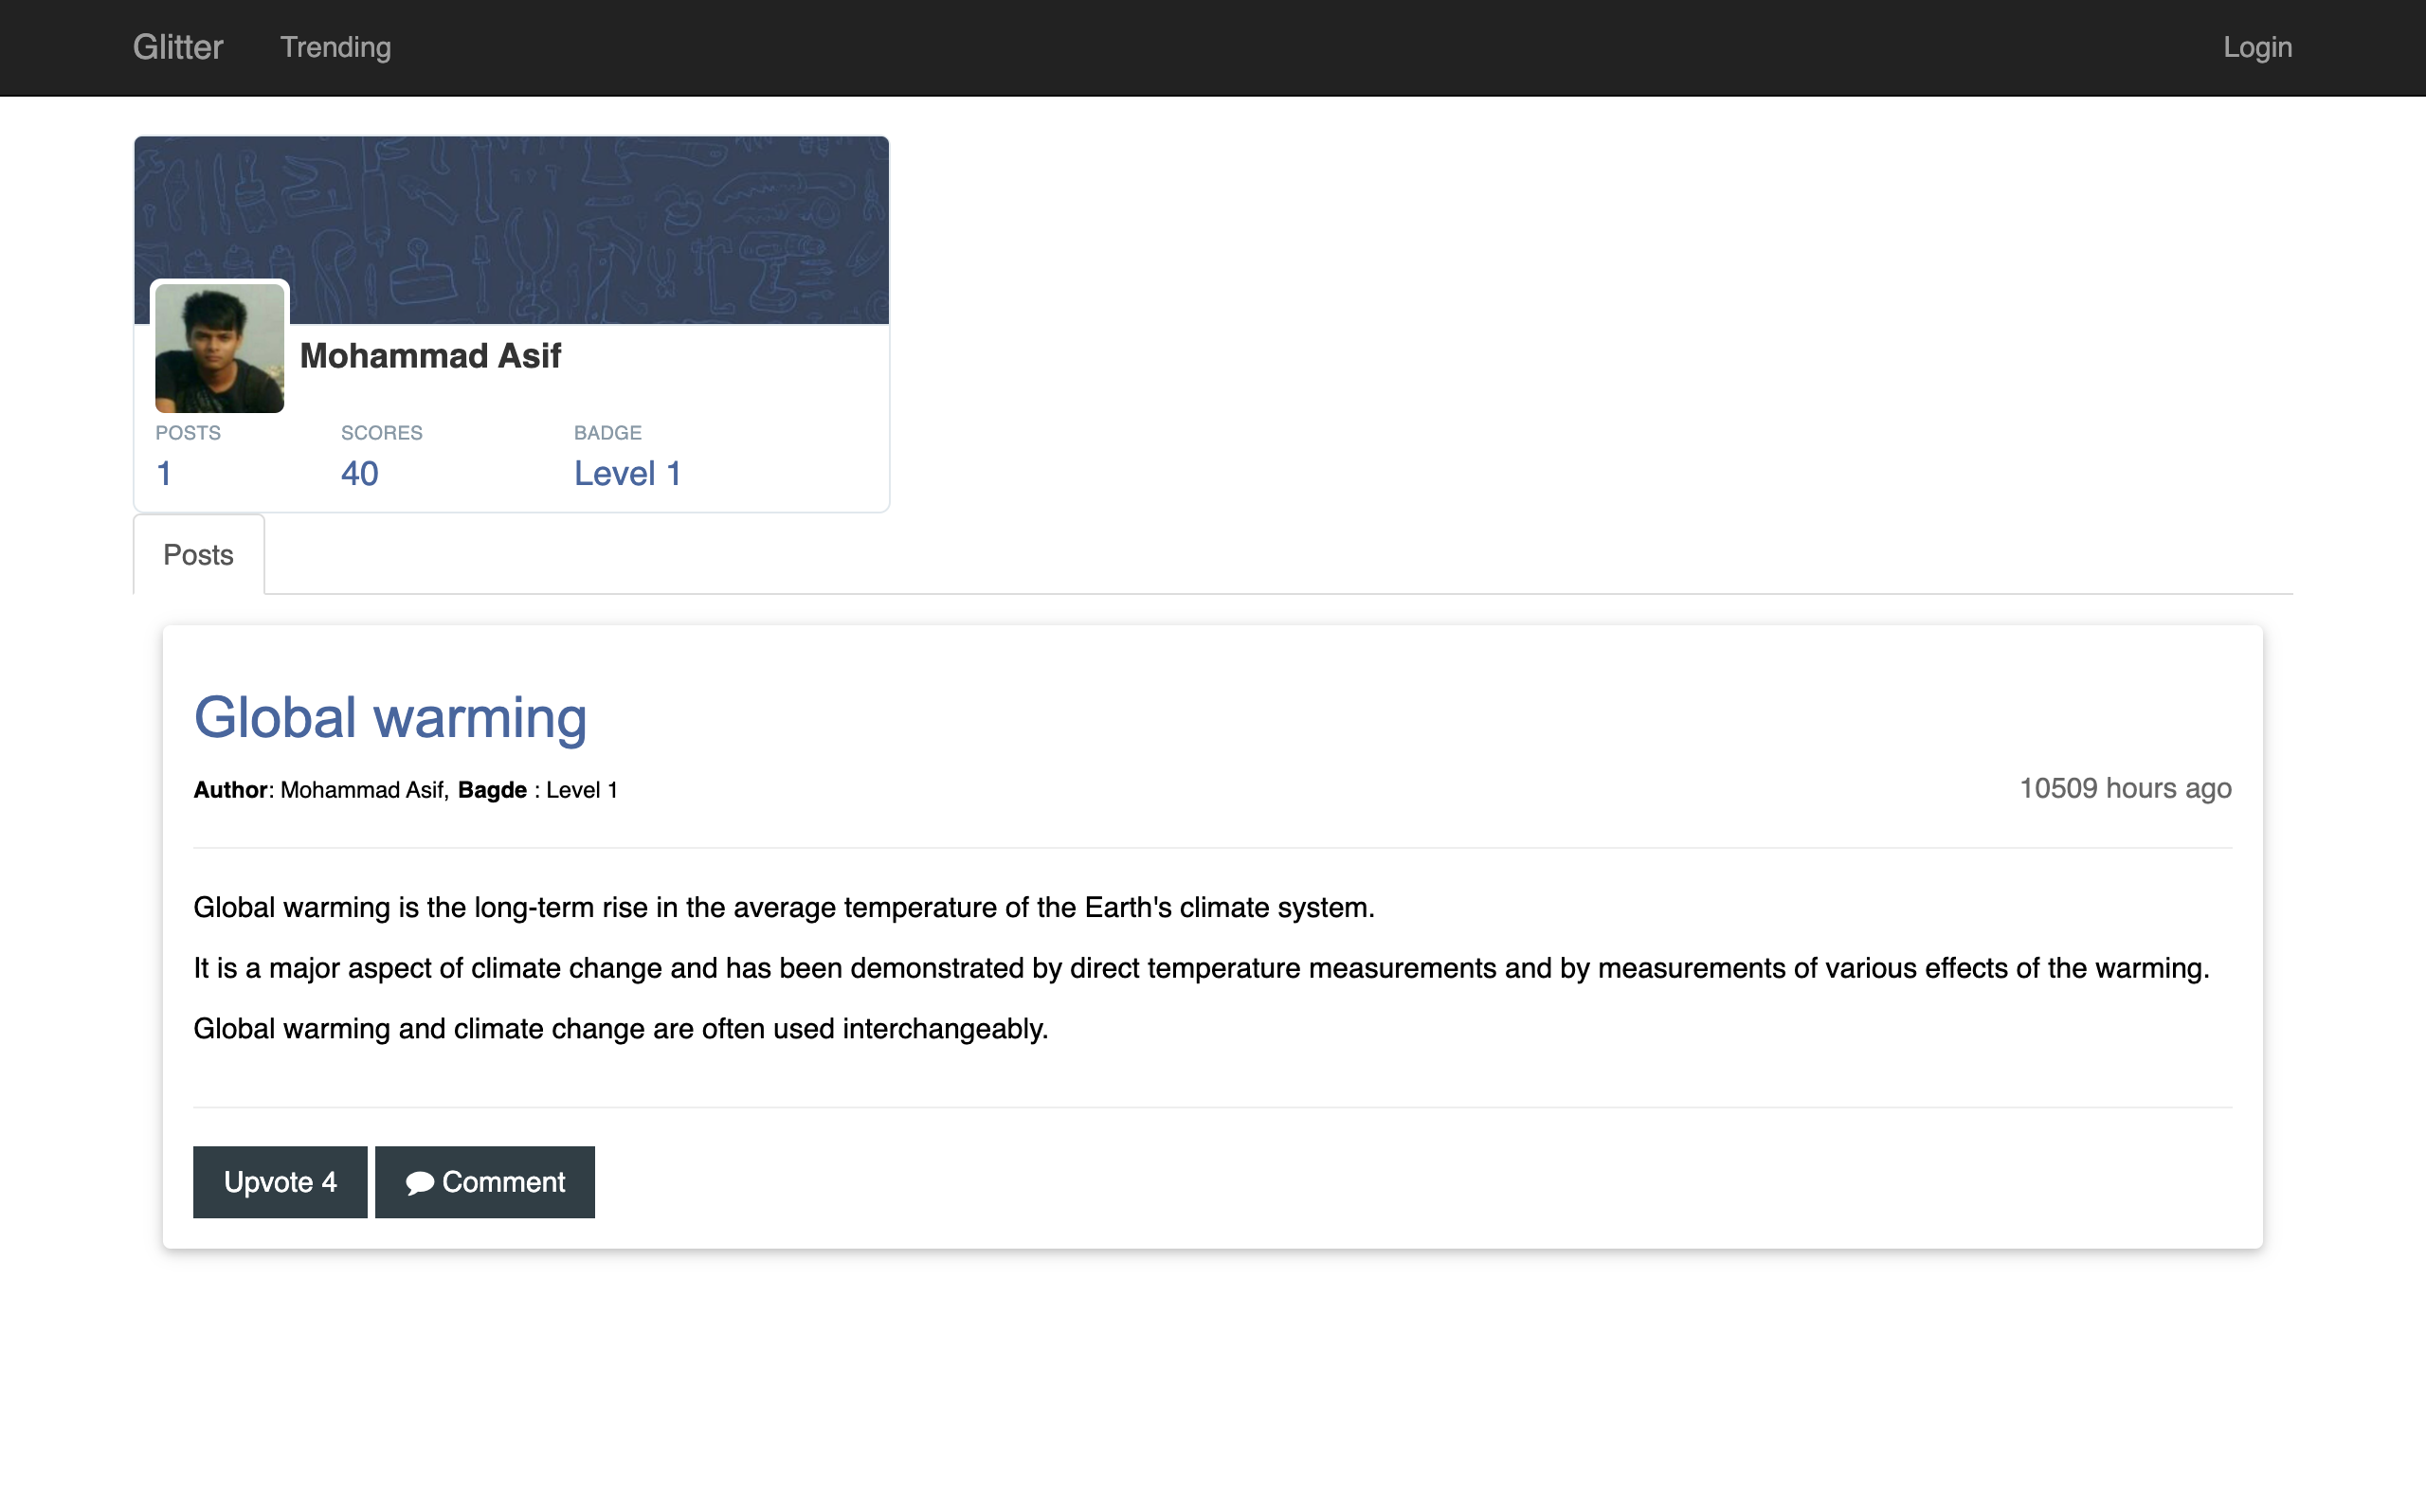Click the Glitter brand logo
Screen dimensions: 2426x1512
pyautogui.click(x=178, y=47)
